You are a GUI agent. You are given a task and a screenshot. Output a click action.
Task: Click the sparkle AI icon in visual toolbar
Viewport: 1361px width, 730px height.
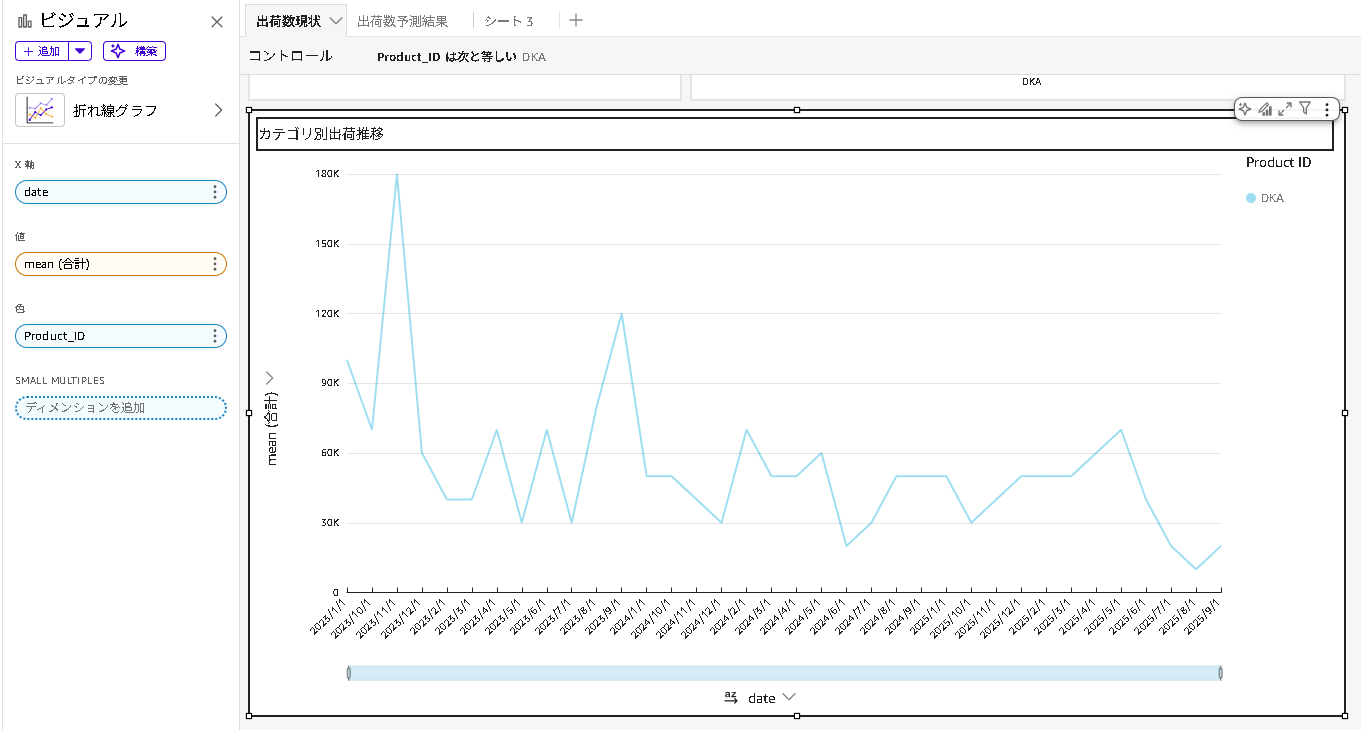(x=1245, y=109)
